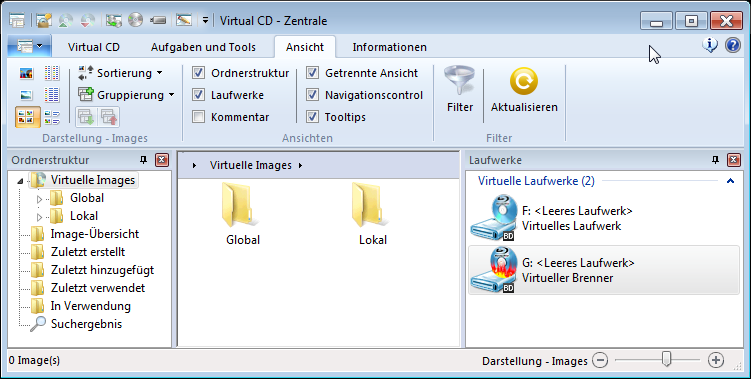
Task: Select drive F: Virtuelles Laufwerk
Action: 604,218
